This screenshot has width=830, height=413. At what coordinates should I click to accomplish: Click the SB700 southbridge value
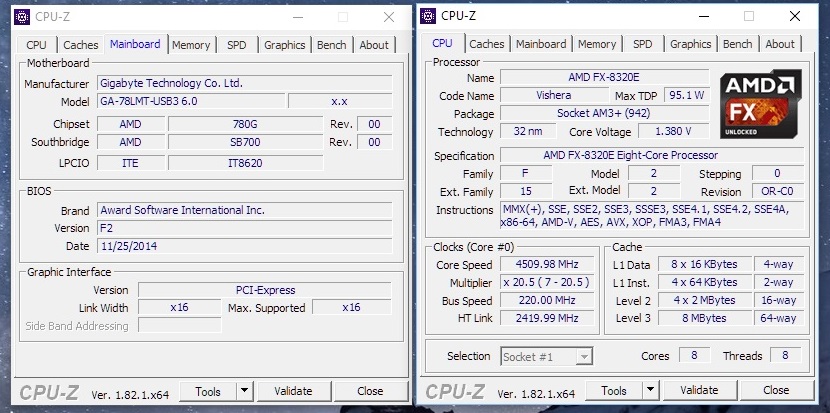245,142
